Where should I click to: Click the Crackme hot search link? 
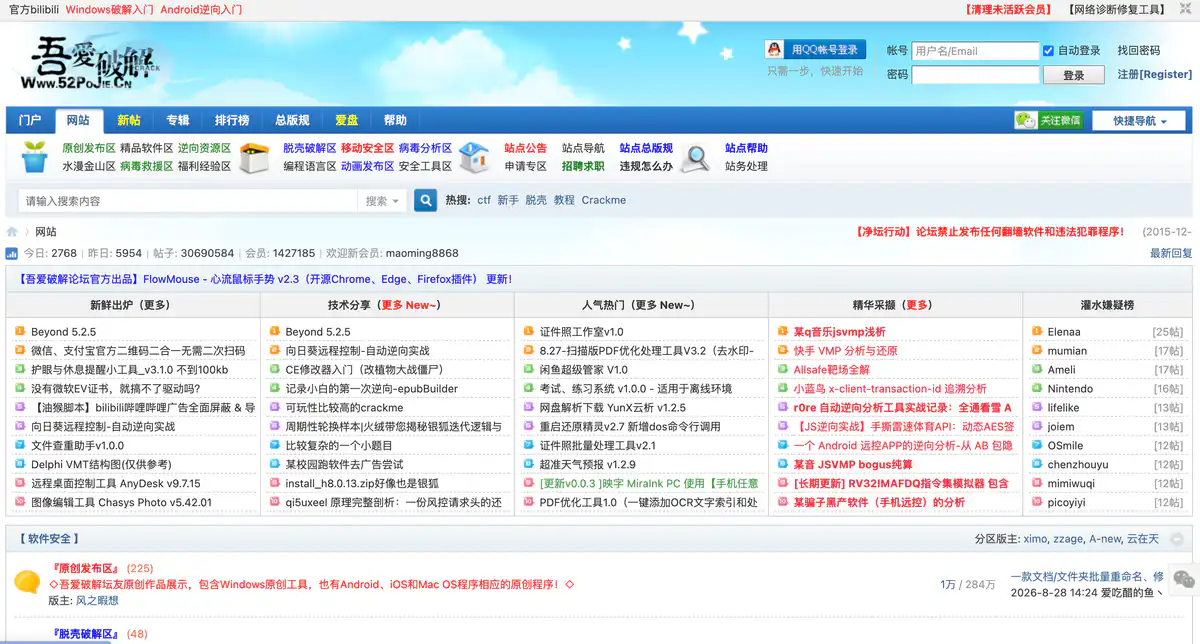604,200
